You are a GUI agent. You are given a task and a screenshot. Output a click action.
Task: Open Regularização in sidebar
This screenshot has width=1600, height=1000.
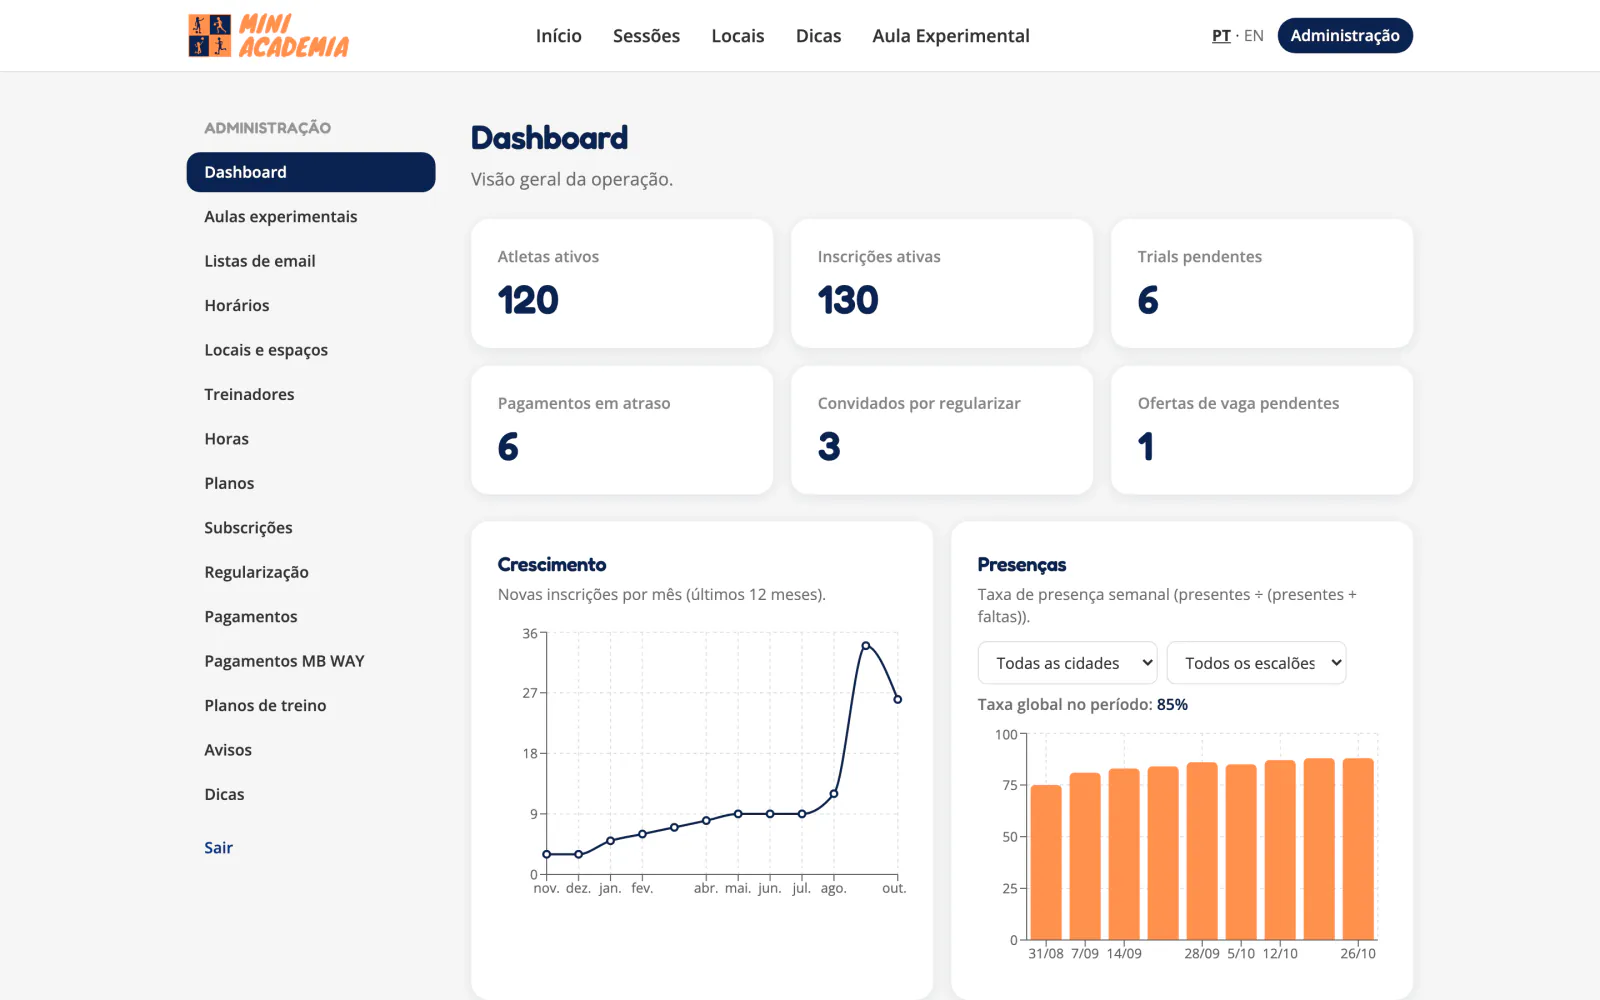311,572
